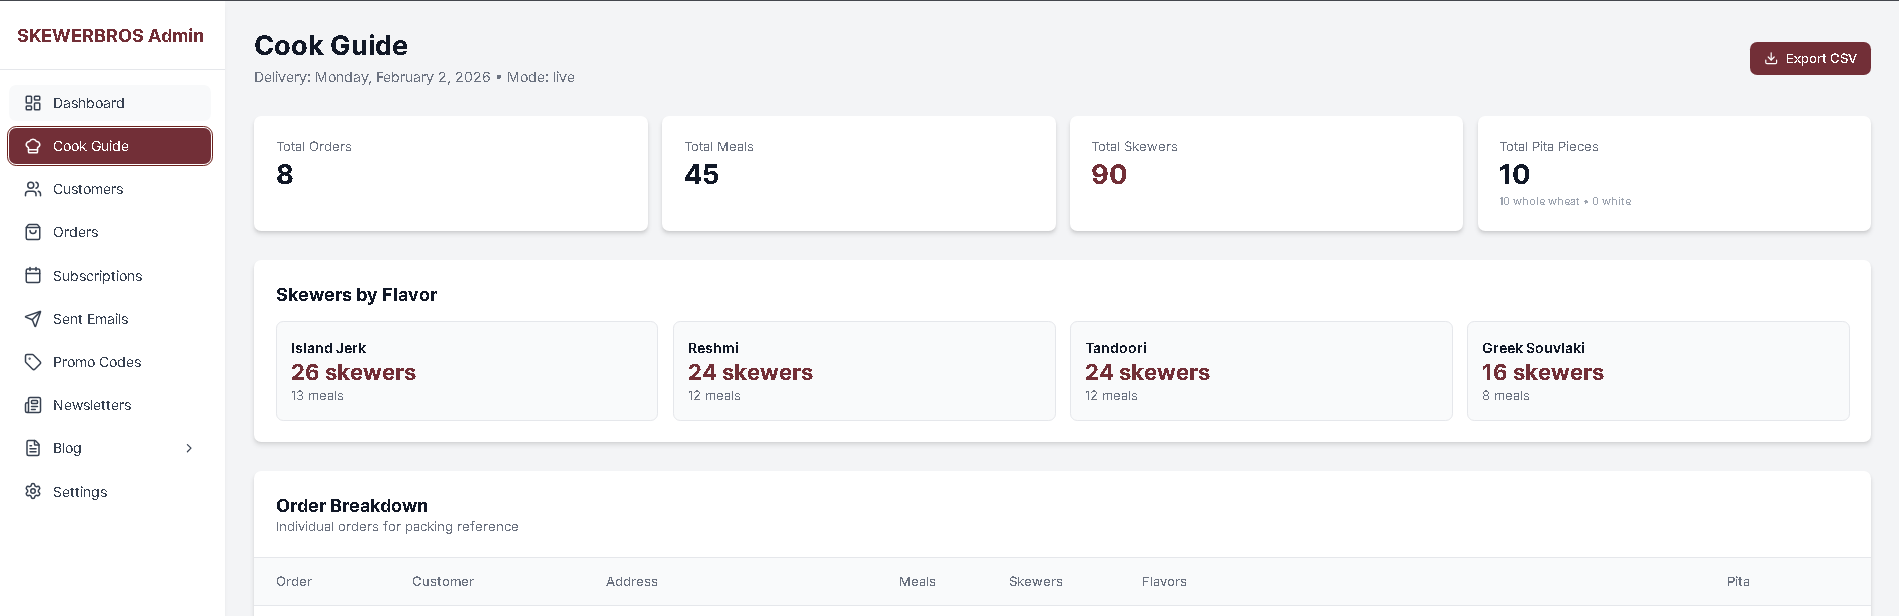Click the Newsletters newspaper icon

point(33,405)
